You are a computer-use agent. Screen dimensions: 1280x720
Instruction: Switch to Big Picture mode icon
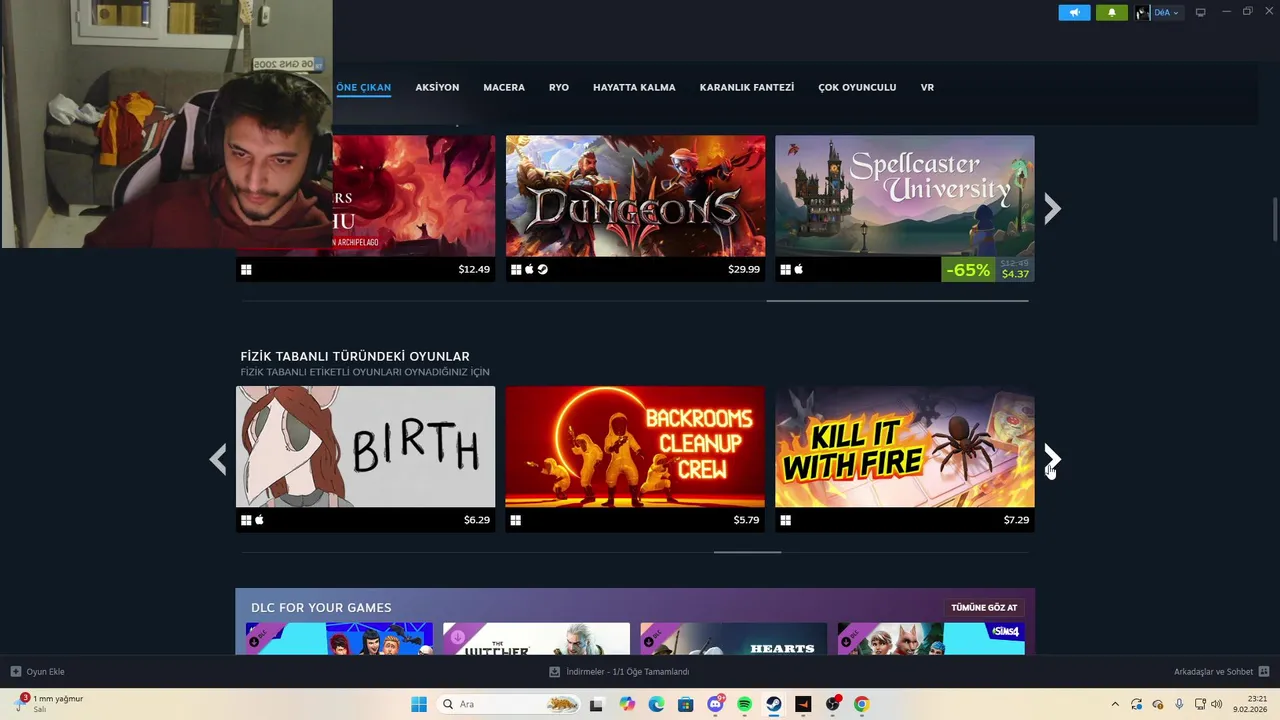click(x=1201, y=13)
